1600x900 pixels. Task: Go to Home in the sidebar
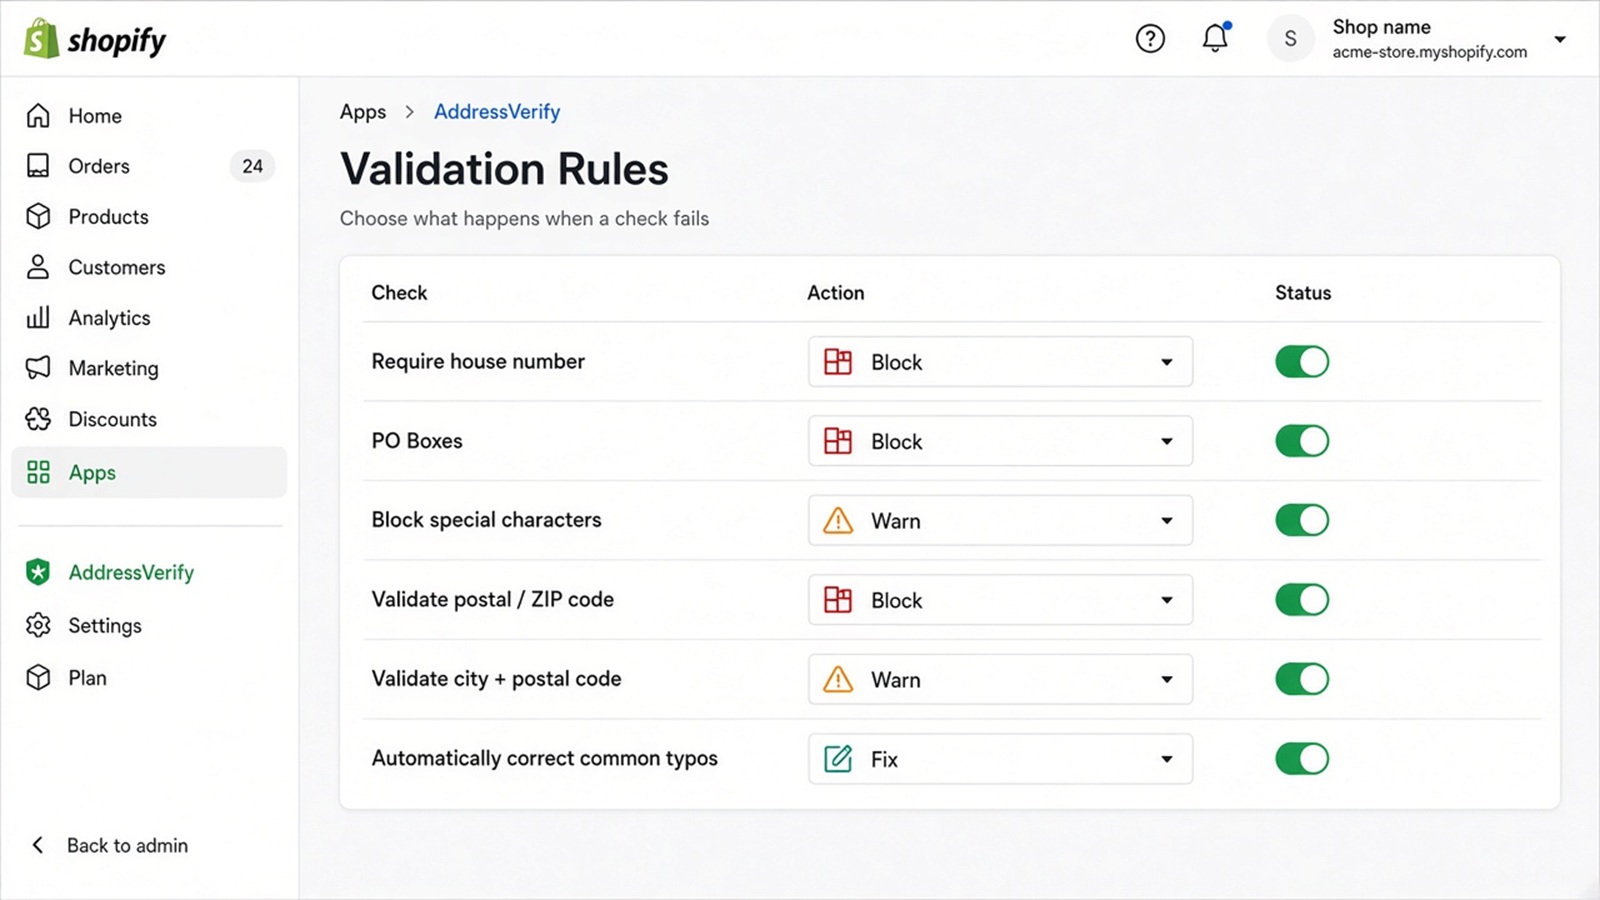tap(149, 116)
